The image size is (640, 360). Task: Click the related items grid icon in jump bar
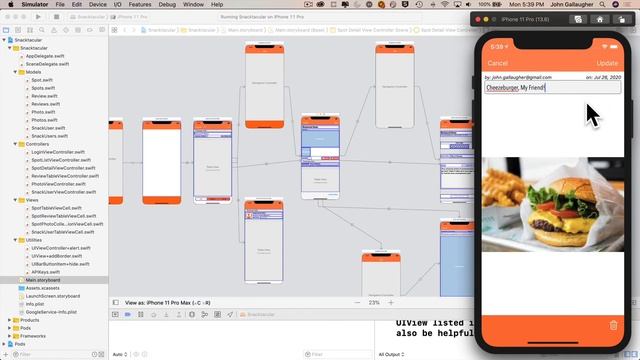pyautogui.click(x=115, y=30)
